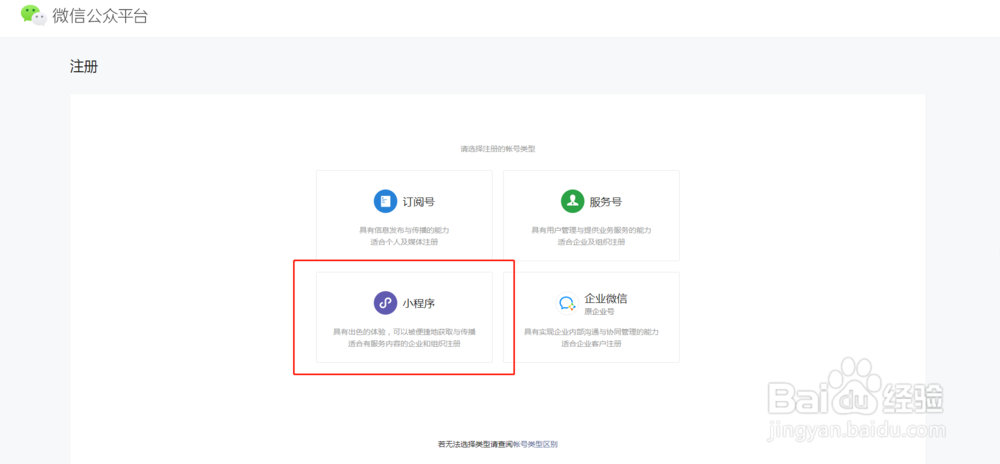Screen dimensions: 1000x464
Task: Click the 企业微信 chat bubble icon
Action: (568, 303)
